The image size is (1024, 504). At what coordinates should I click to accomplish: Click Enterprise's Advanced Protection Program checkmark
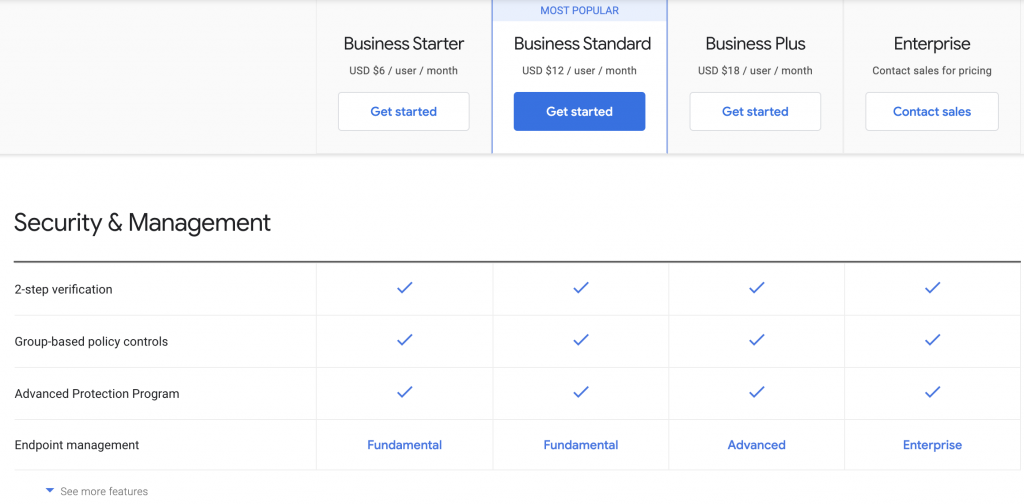coord(933,392)
